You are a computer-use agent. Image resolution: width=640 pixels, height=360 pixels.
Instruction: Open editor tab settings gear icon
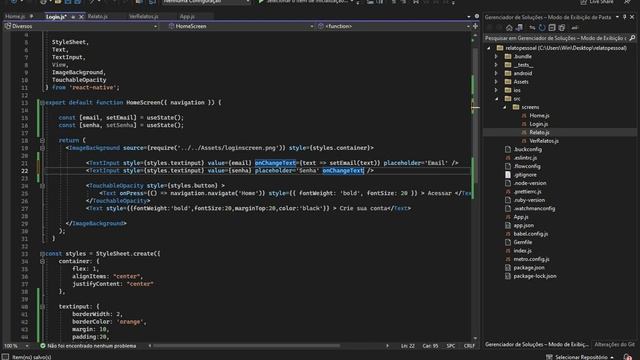click(477, 16)
